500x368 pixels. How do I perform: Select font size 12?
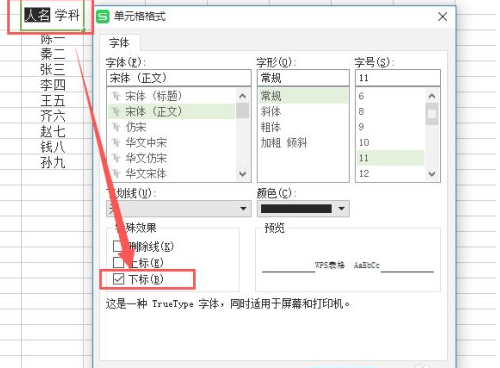[391, 173]
